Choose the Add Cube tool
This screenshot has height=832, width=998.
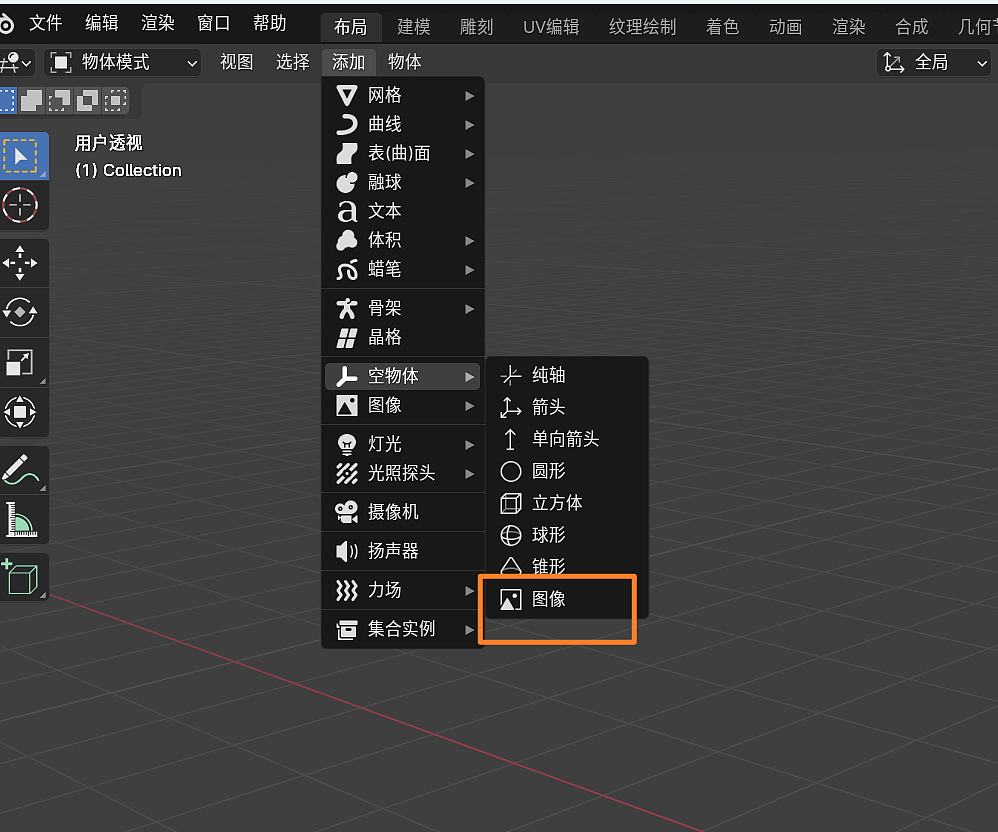tap(23, 576)
